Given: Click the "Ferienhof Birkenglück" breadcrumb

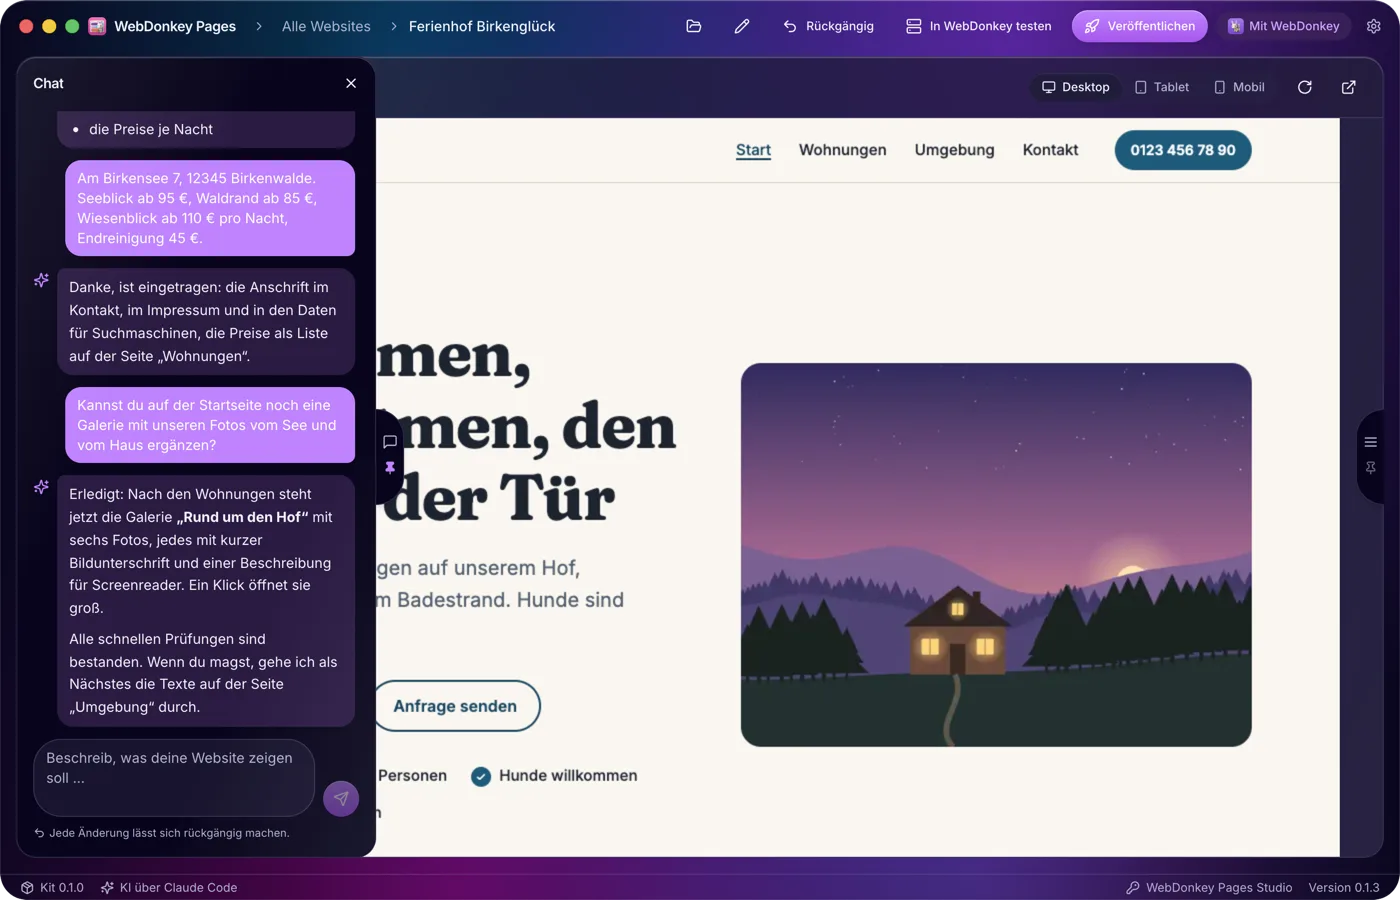Looking at the screenshot, I should [x=482, y=26].
